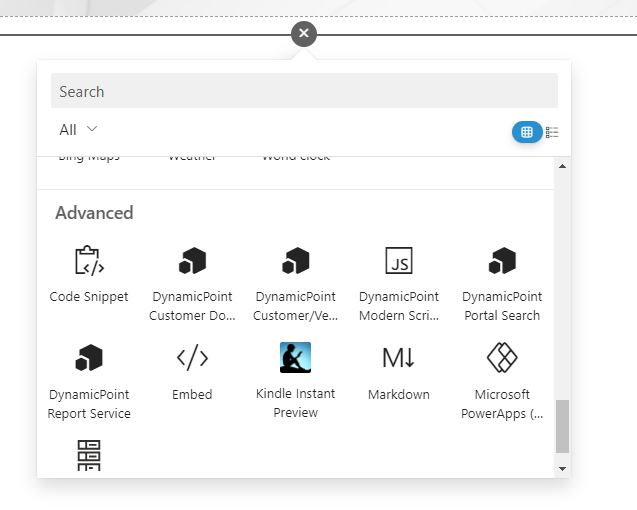This screenshot has width=637, height=510.
Task: Click the Markdown label text
Action: [x=399, y=395]
